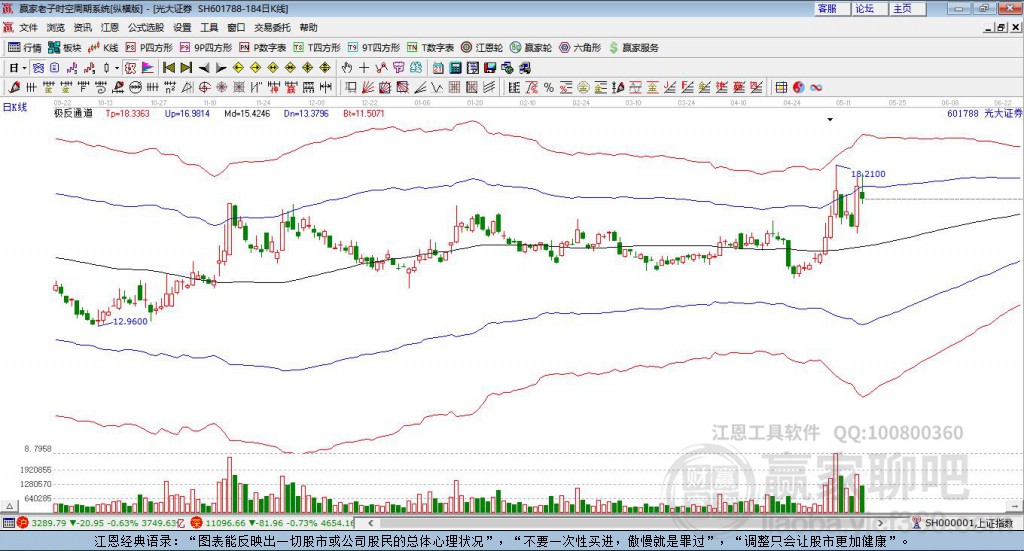Viewport: 1024px width, 551px height.
Task: Open the 资讯 menu
Action: tap(83, 27)
